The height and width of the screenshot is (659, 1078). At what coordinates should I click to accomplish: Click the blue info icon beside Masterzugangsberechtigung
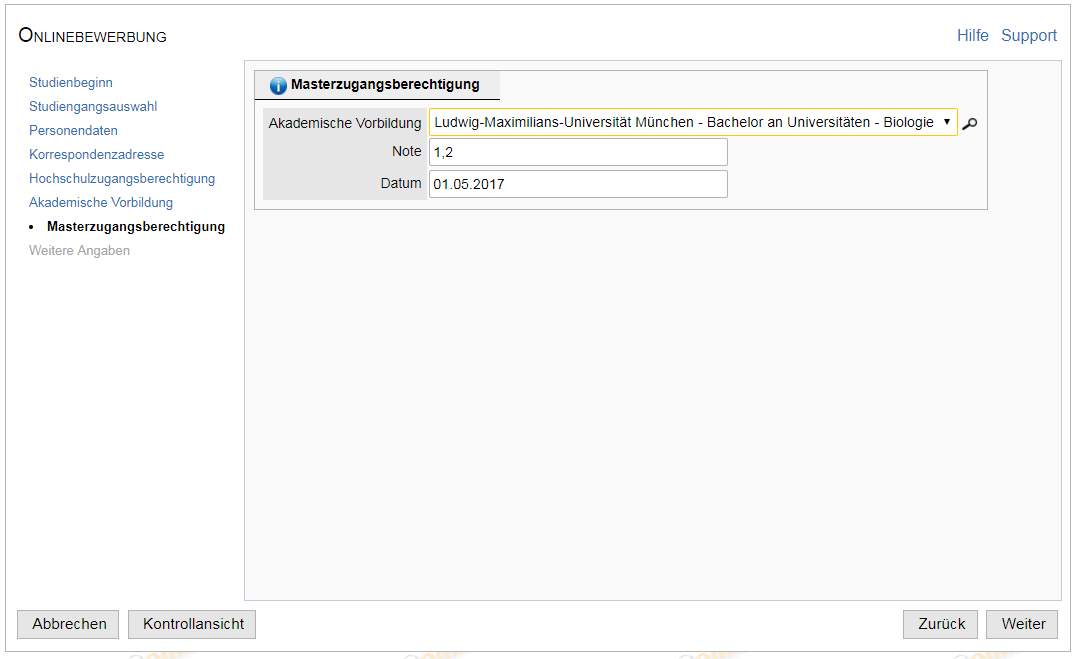[278, 86]
